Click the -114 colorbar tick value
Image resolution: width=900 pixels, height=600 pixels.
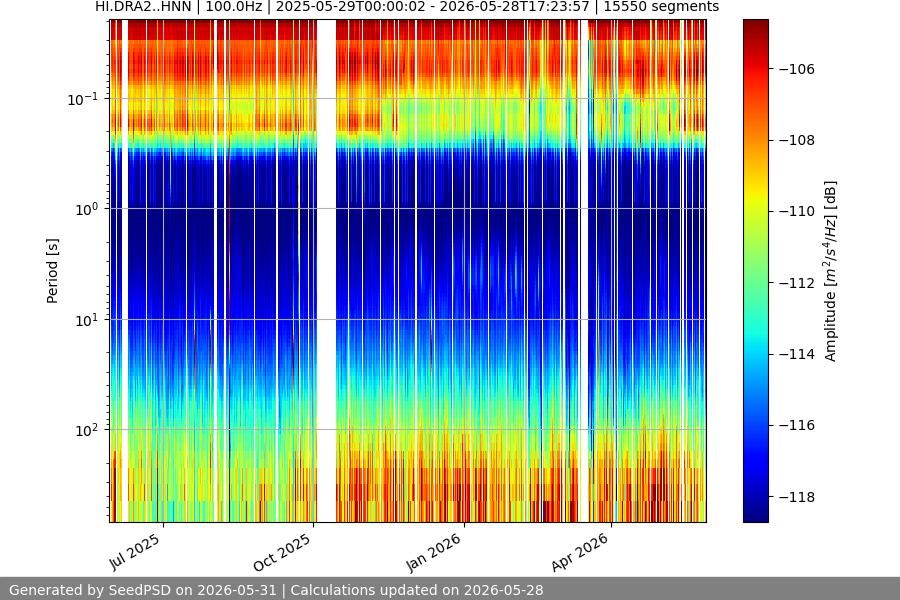tap(797, 354)
